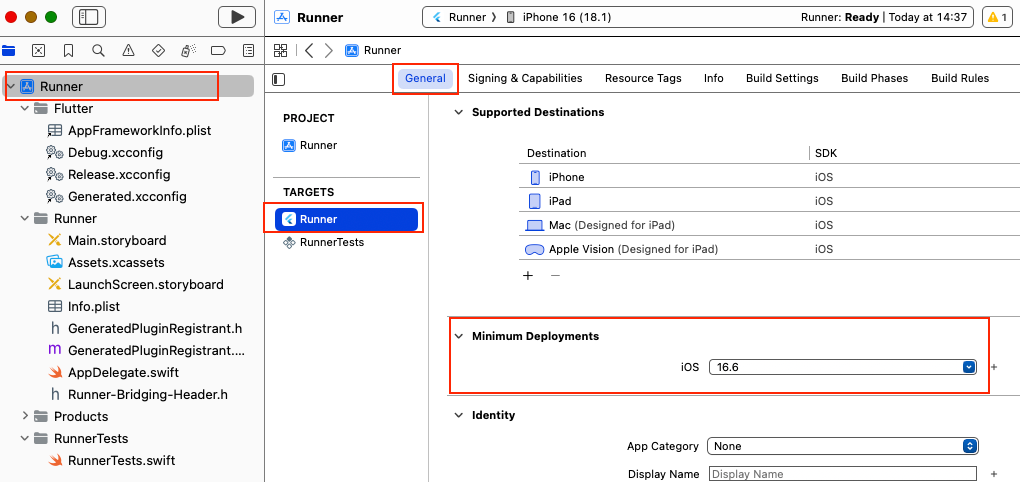1020x482 pixels.
Task: Open LaunchScreen.storyboard
Action: click(x=135, y=284)
